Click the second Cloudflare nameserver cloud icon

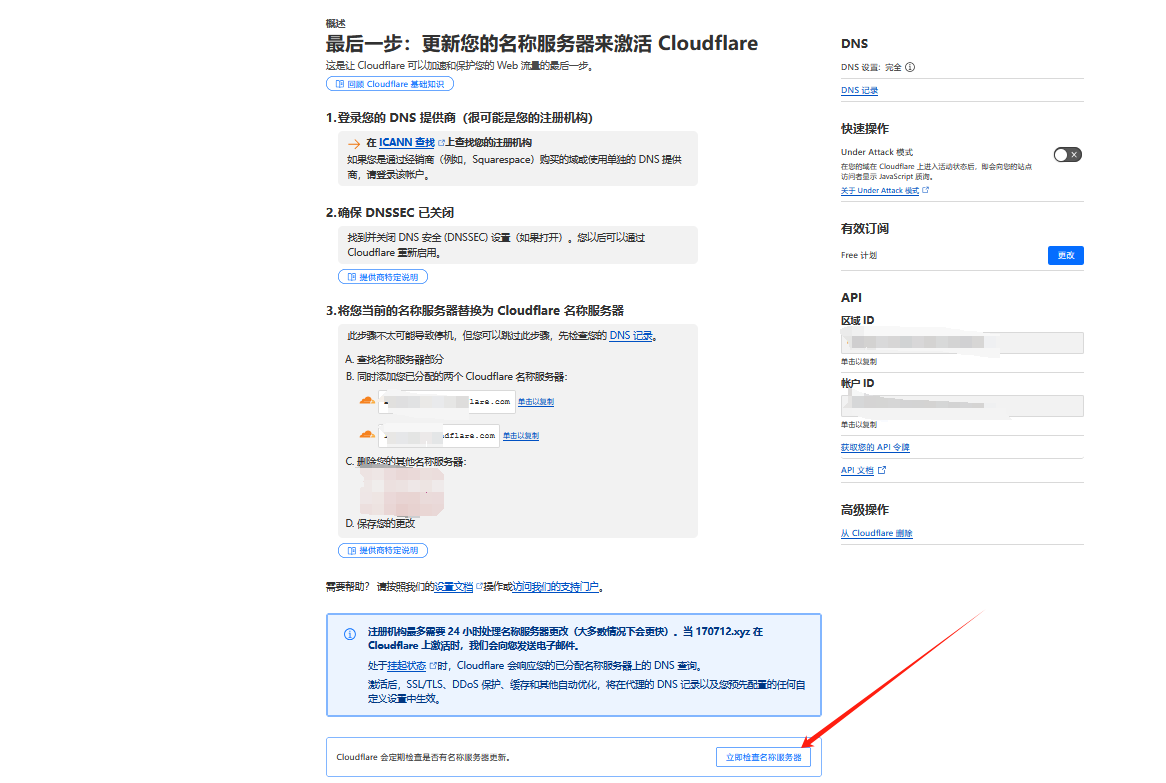(x=367, y=435)
